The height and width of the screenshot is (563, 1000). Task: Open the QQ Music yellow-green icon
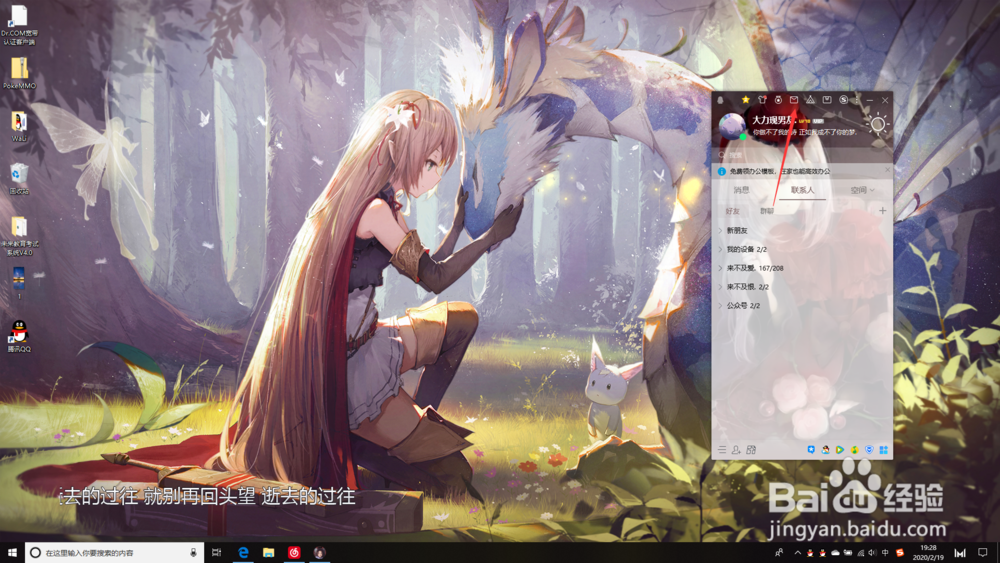point(855,450)
